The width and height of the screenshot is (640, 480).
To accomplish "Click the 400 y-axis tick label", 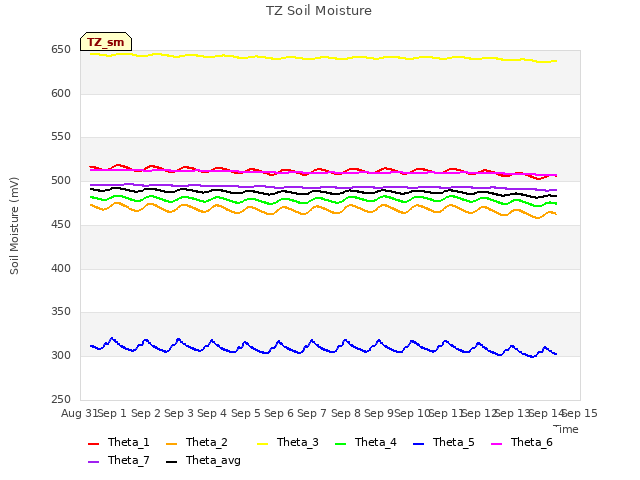I will [61, 269].
